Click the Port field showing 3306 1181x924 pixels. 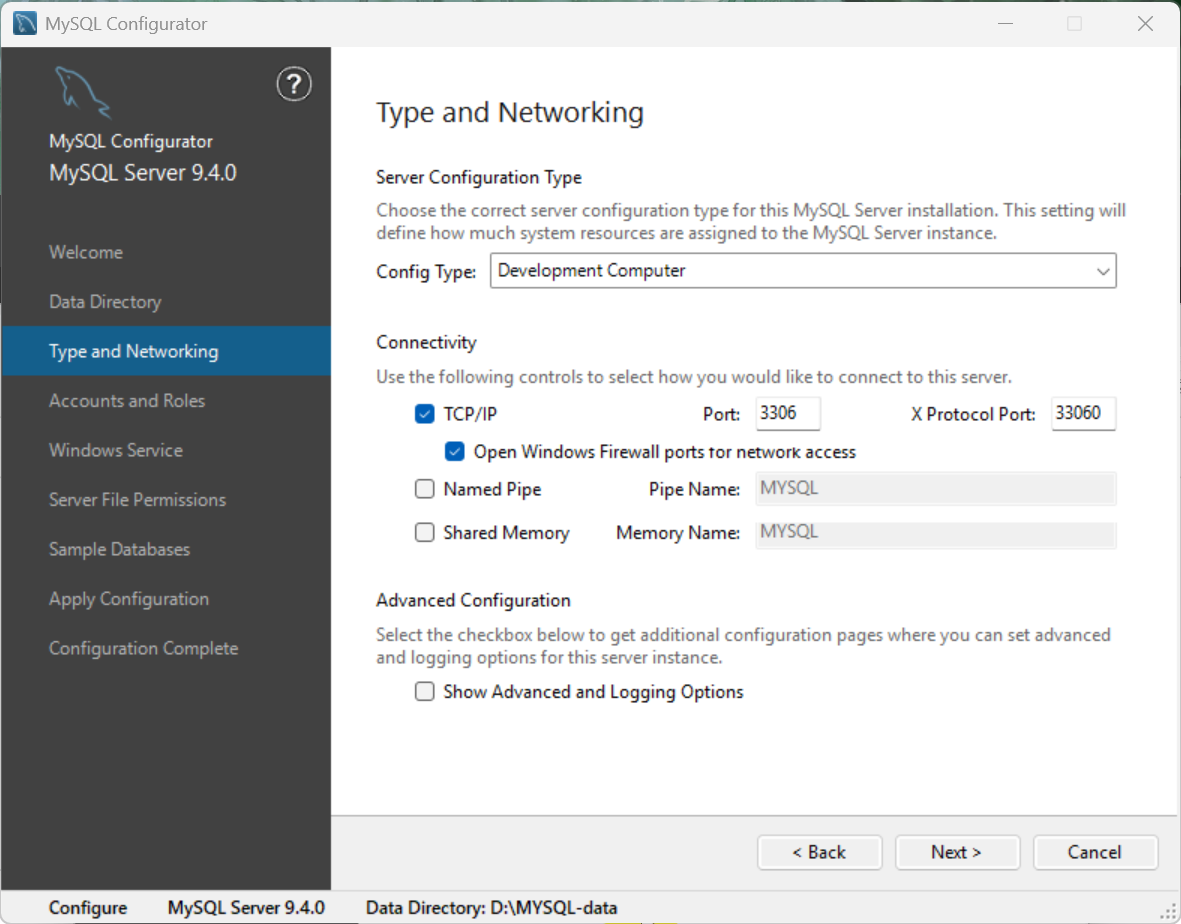[788, 413]
